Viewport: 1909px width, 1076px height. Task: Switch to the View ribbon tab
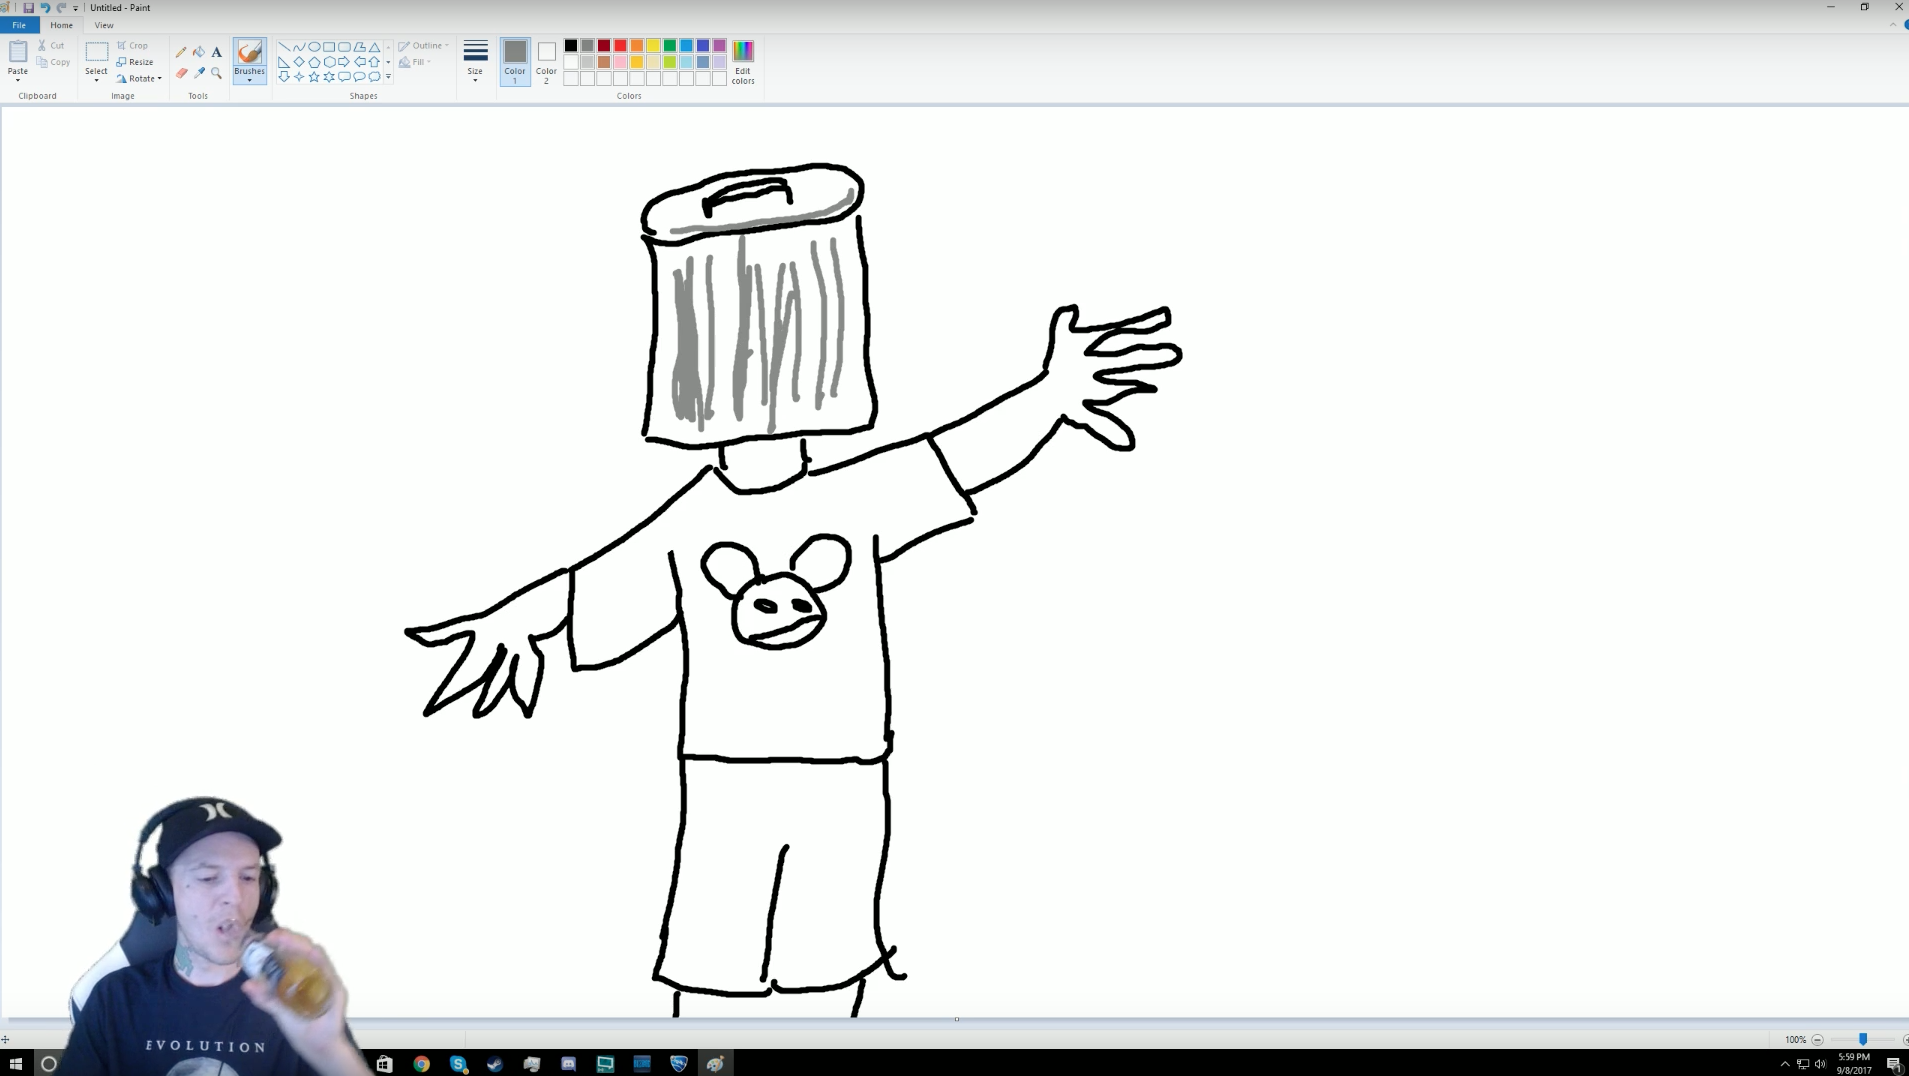coord(104,25)
